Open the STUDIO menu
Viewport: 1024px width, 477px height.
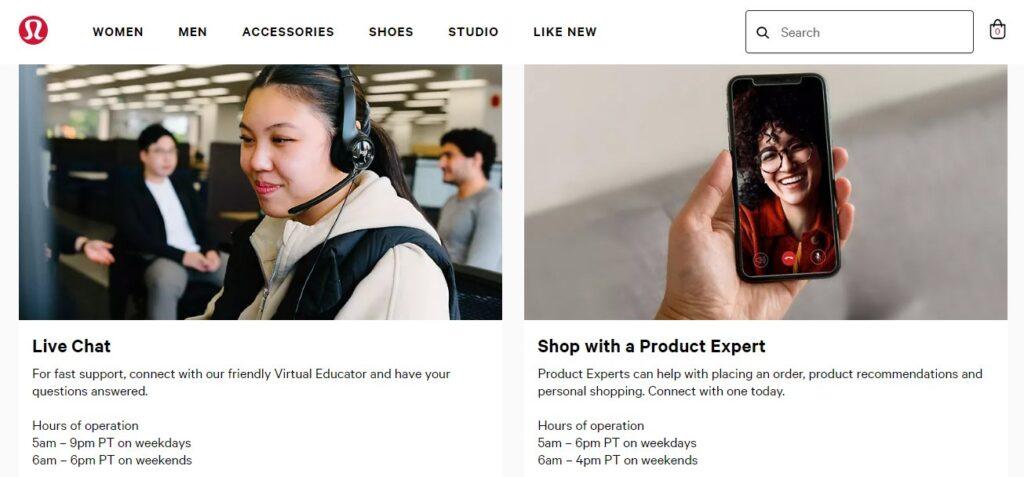(473, 31)
